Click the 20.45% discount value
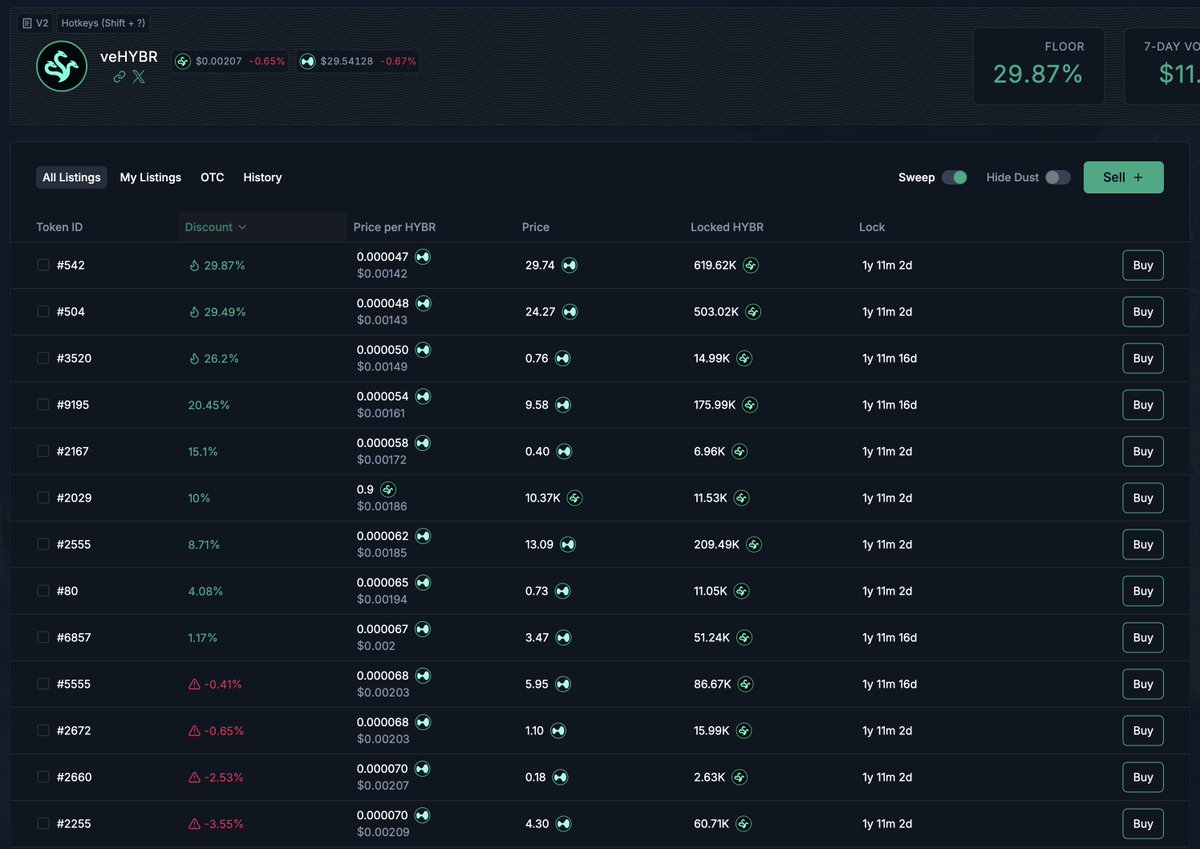1200x849 pixels. pyautogui.click(x=209, y=405)
